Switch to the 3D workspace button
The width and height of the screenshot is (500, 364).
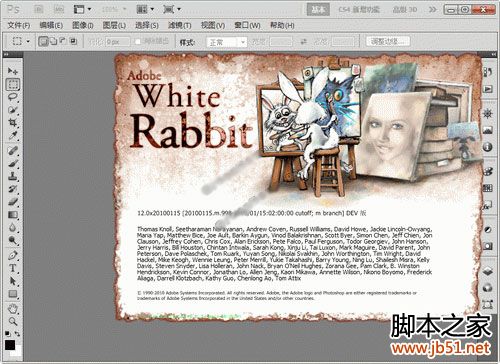[x=405, y=9]
